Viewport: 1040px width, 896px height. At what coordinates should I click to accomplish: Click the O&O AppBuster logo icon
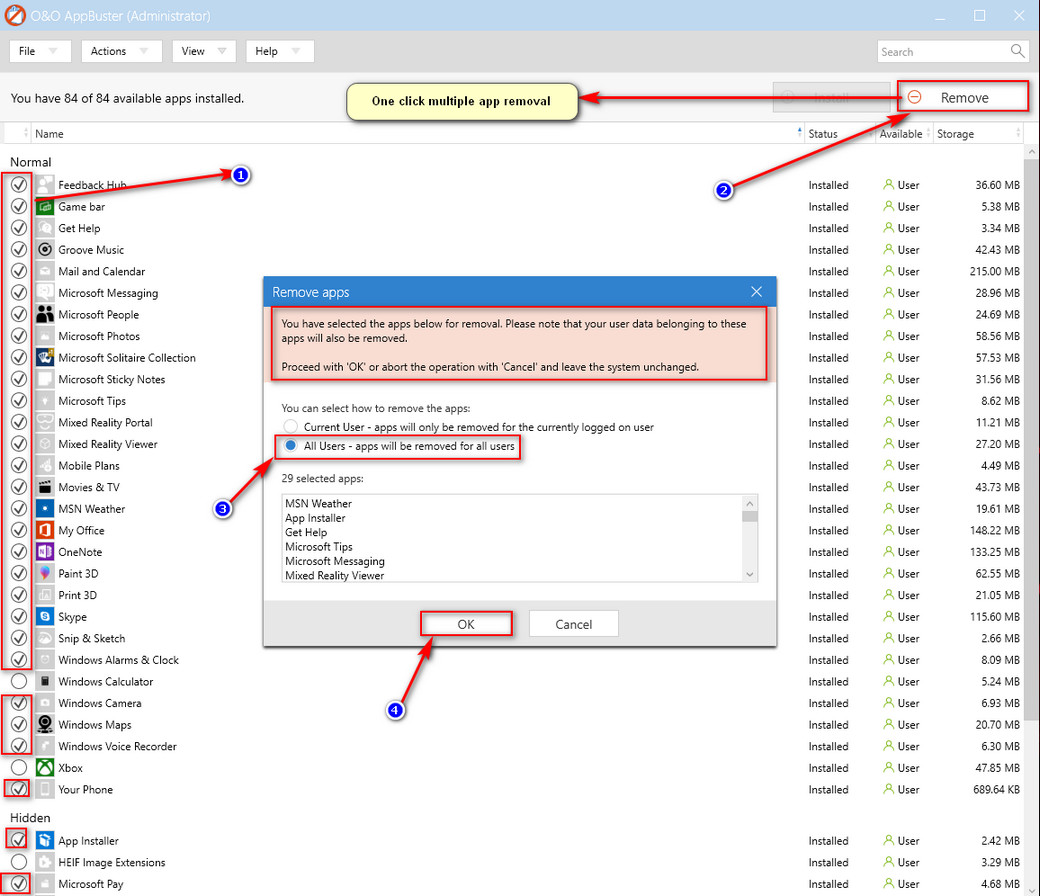(15, 15)
